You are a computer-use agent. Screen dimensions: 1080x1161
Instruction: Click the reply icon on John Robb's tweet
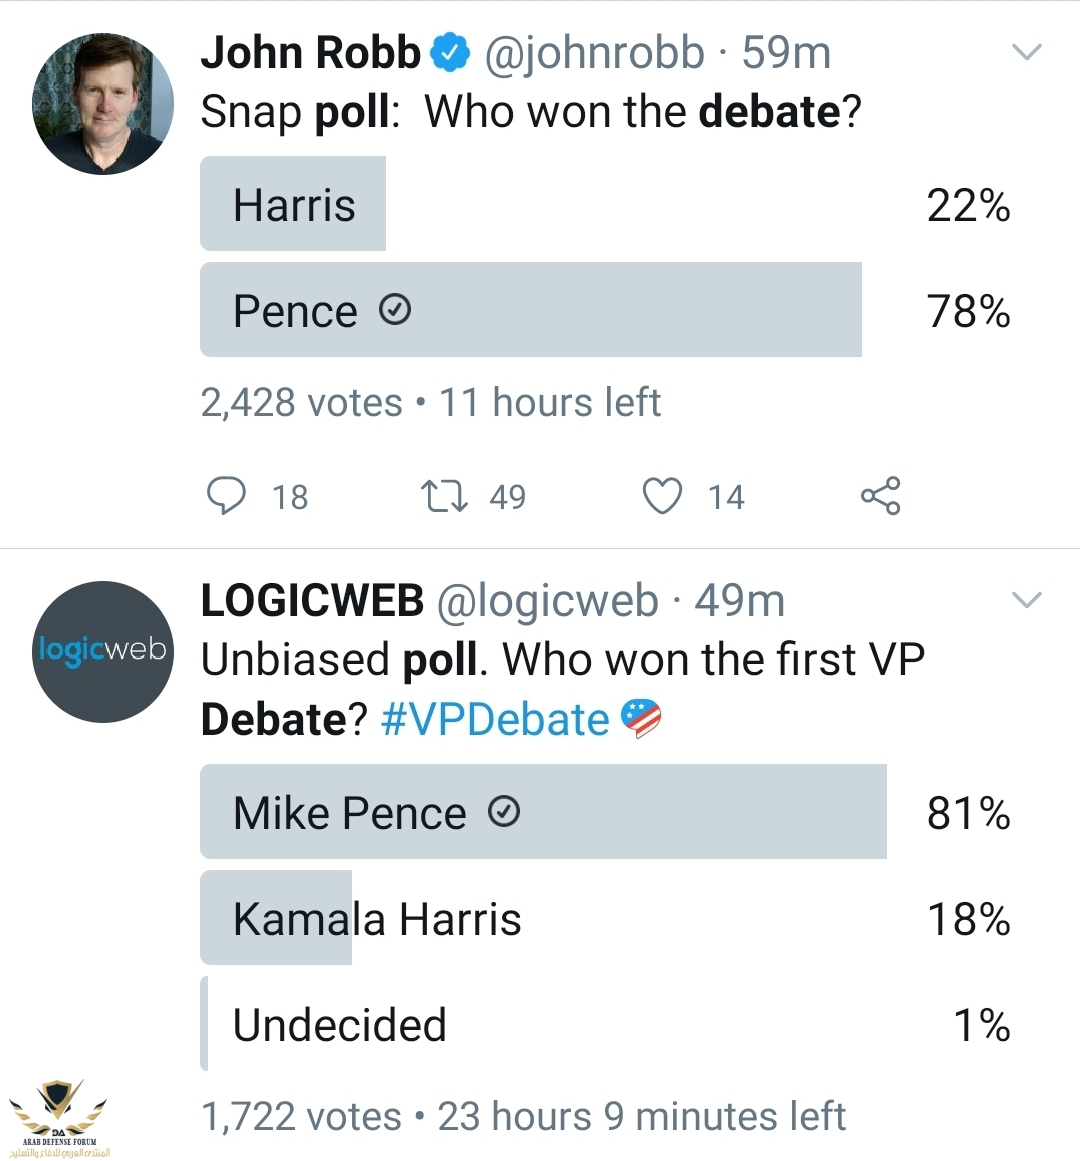pyautogui.click(x=226, y=496)
